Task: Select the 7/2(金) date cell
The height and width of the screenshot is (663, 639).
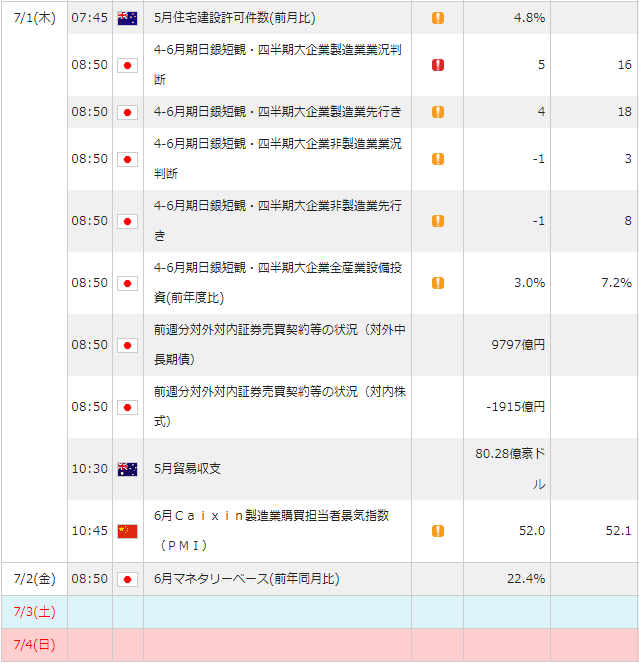Action: pos(34,579)
